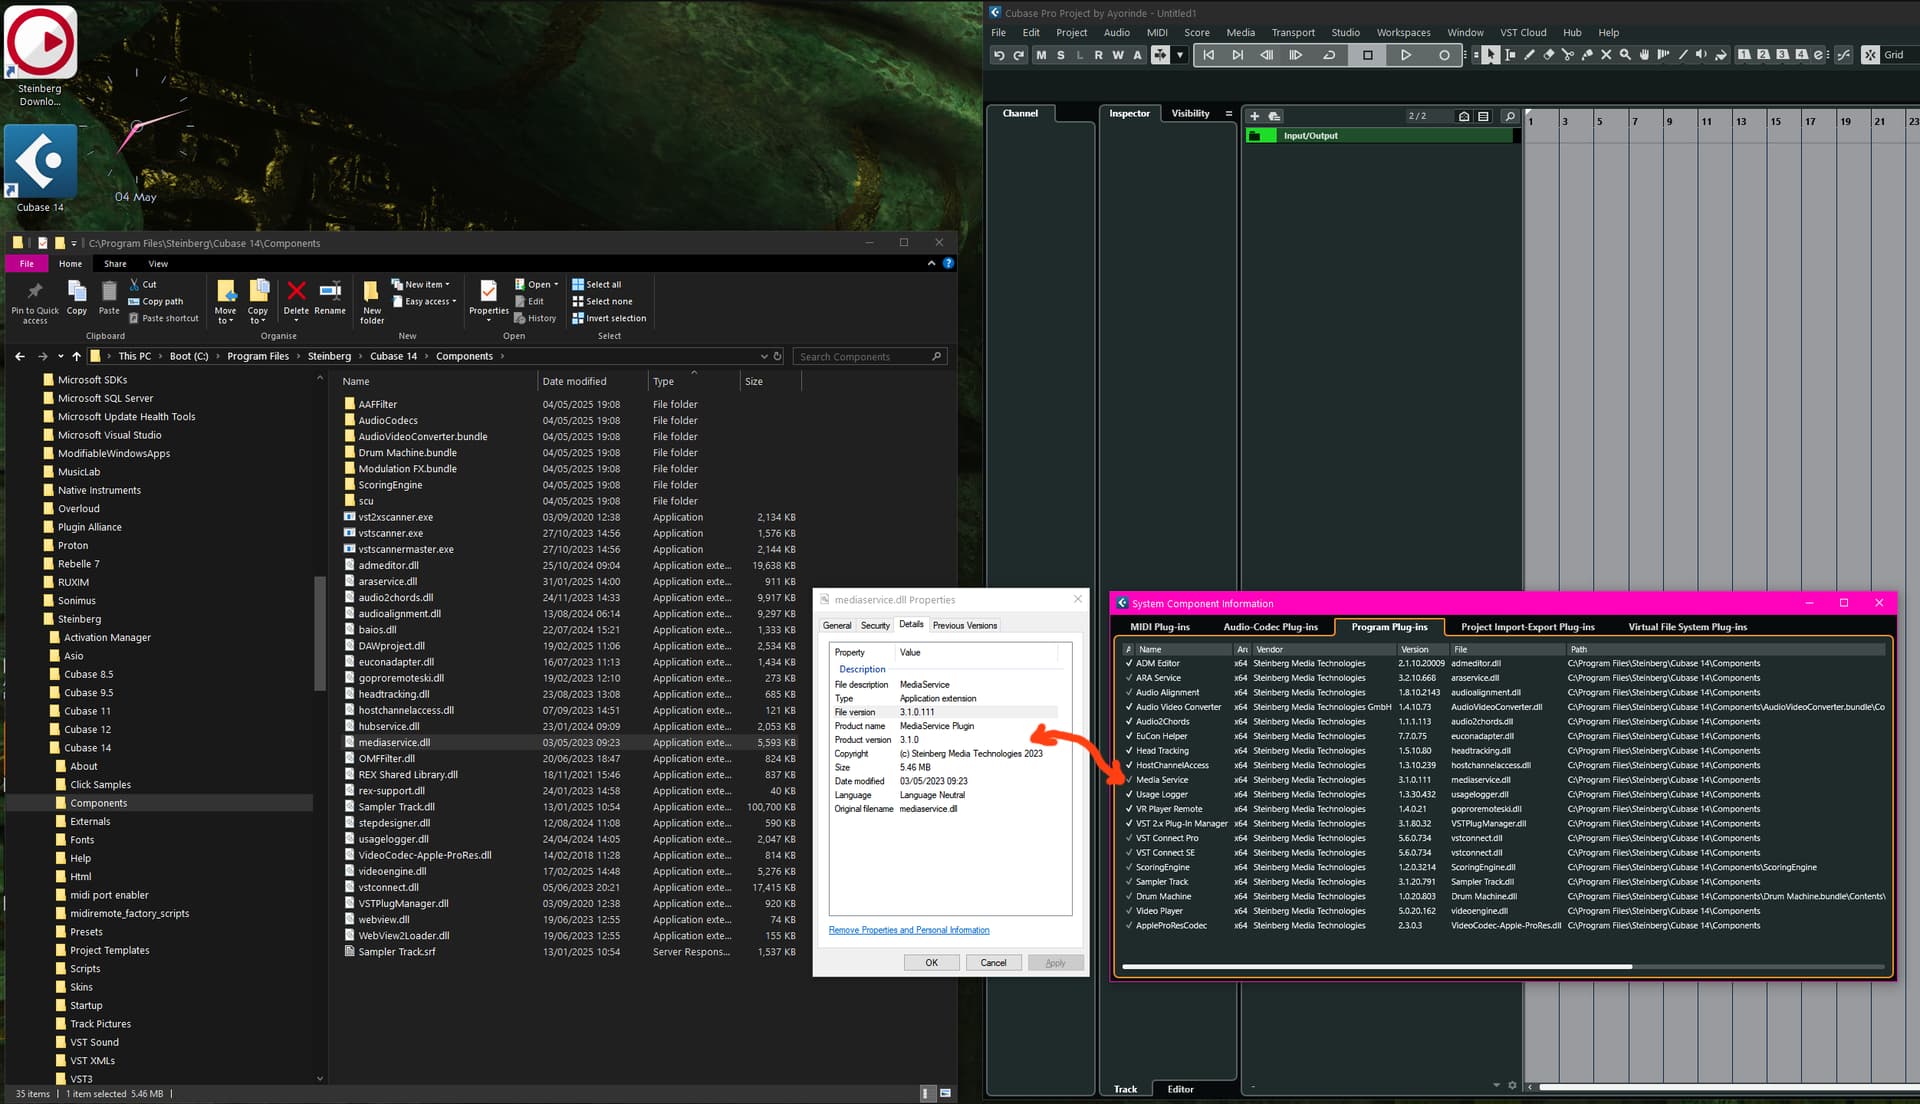Image resolution: width=1920 pixels, height=1104 pixels.
Task: Select the Play speaker tool in Cubase
Action: click(x=1701, y=55)
